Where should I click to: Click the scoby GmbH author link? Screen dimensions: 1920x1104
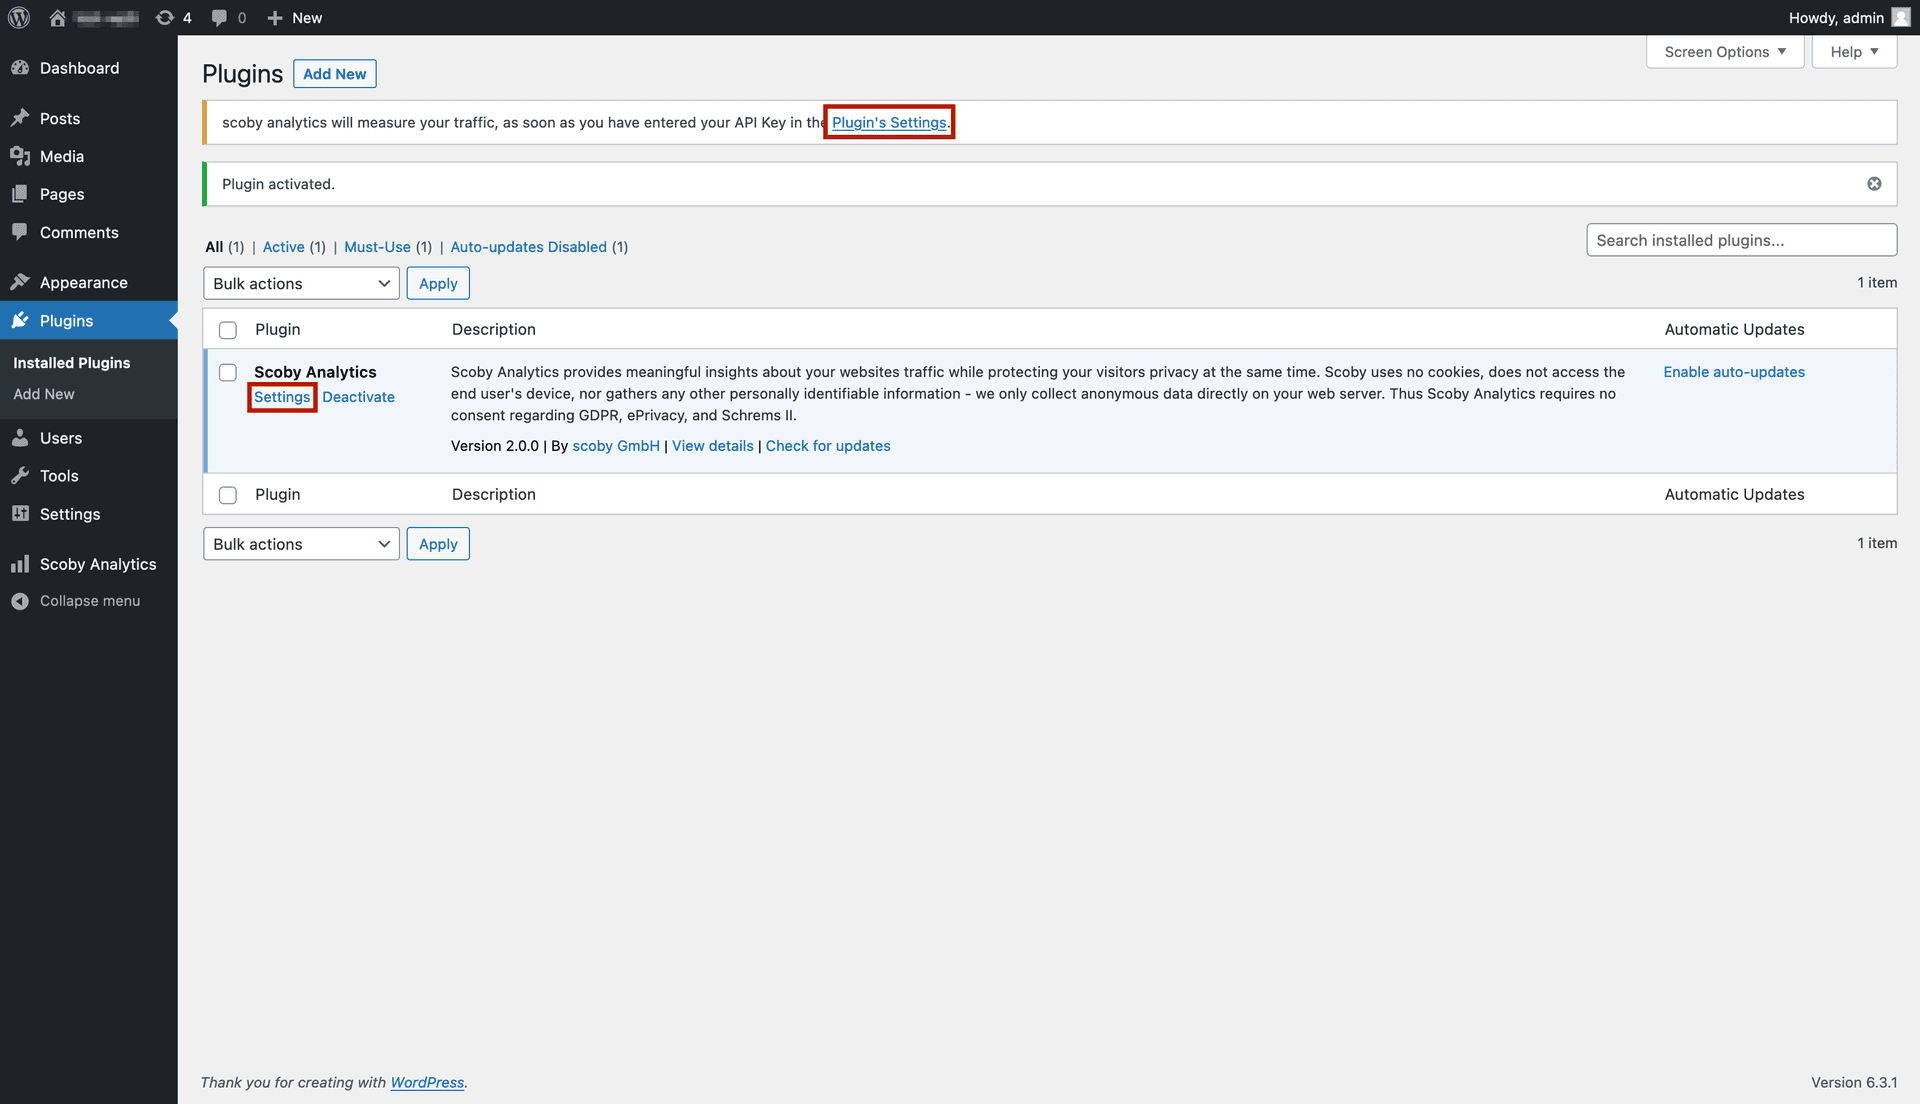(616, 445)
